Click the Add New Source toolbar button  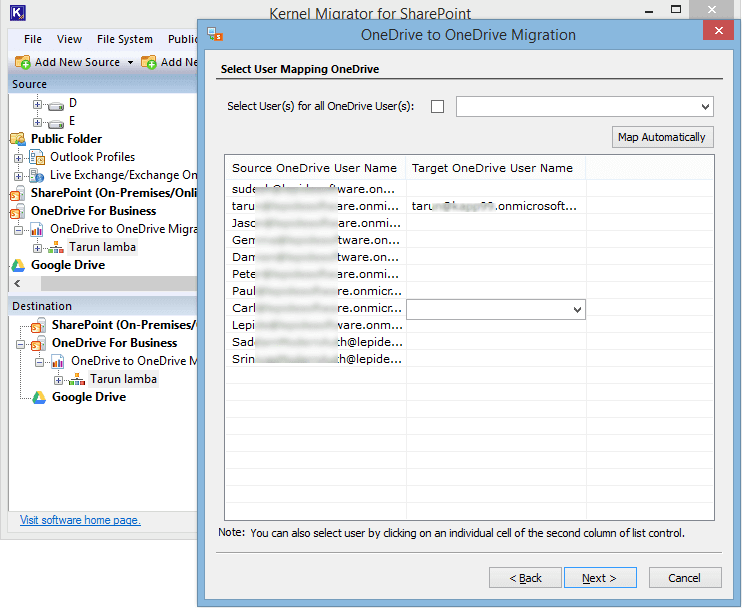tap(73, 62)
